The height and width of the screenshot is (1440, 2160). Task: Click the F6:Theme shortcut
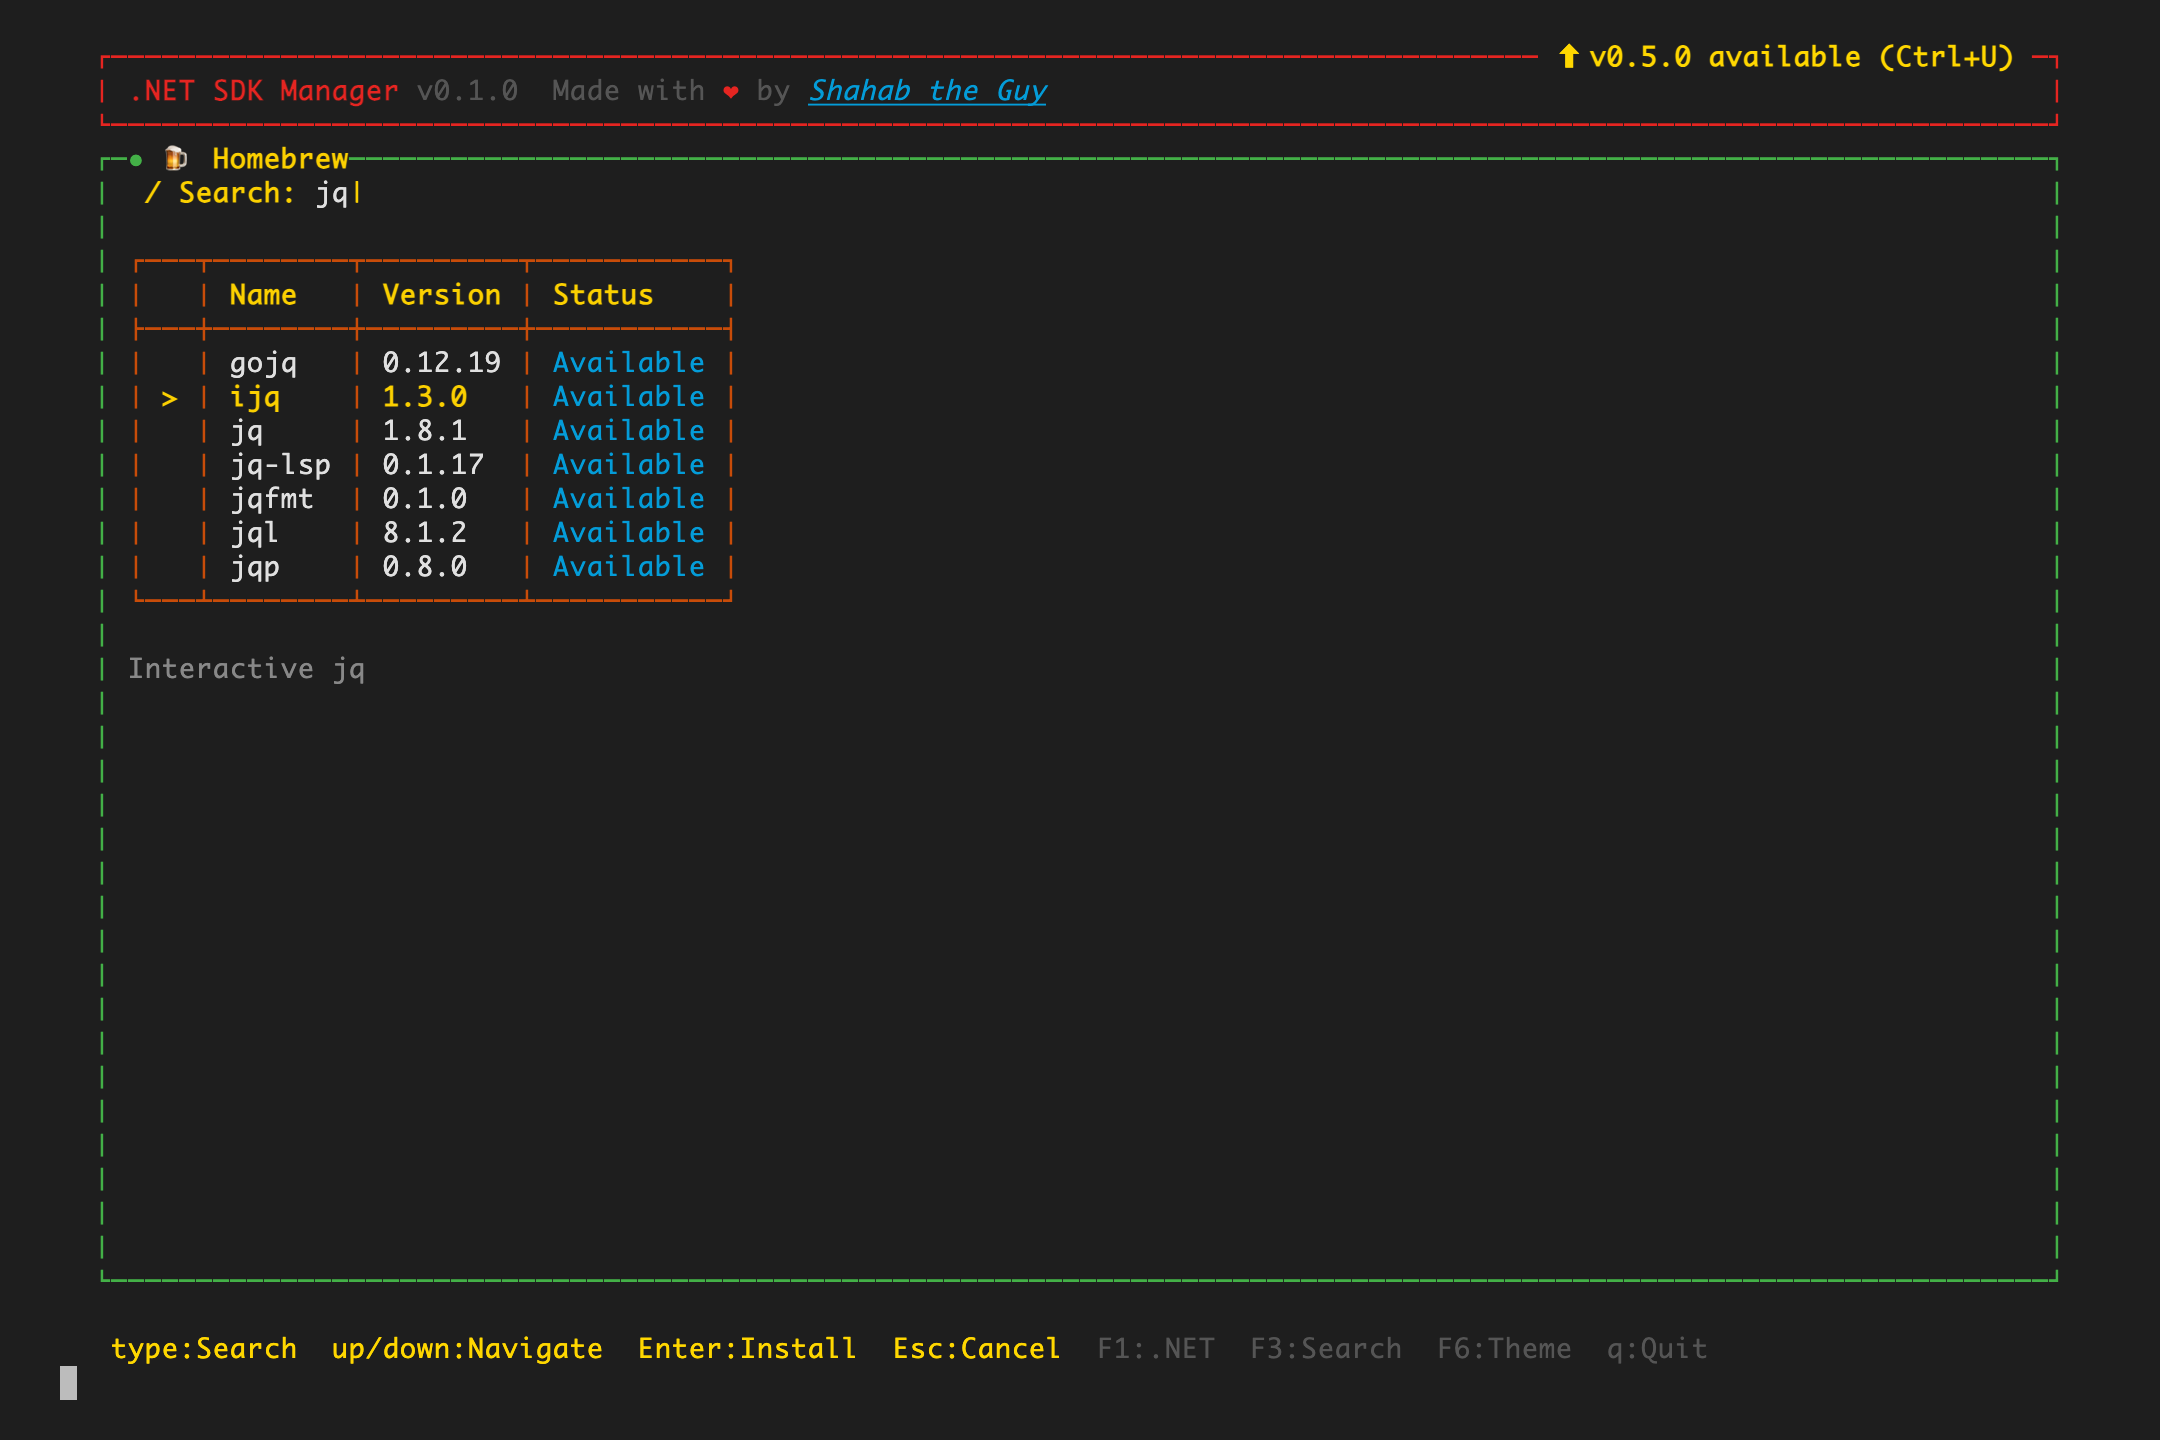pyautogui.click(x=1504, y=1349)
